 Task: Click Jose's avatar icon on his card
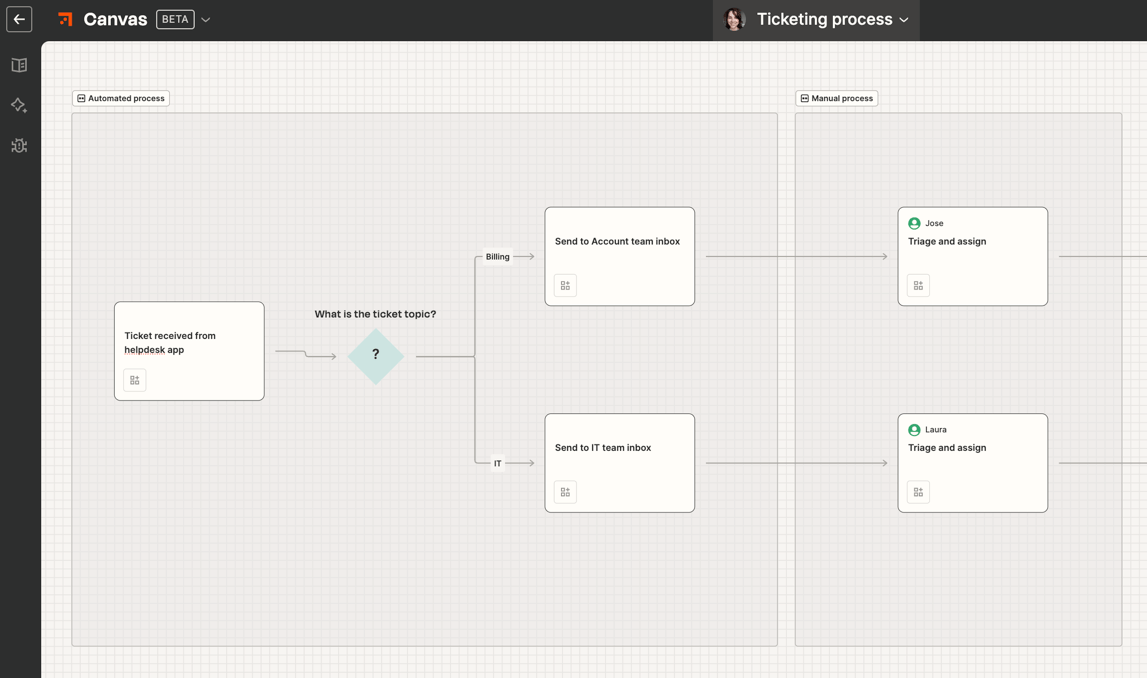tap(913, 222)
